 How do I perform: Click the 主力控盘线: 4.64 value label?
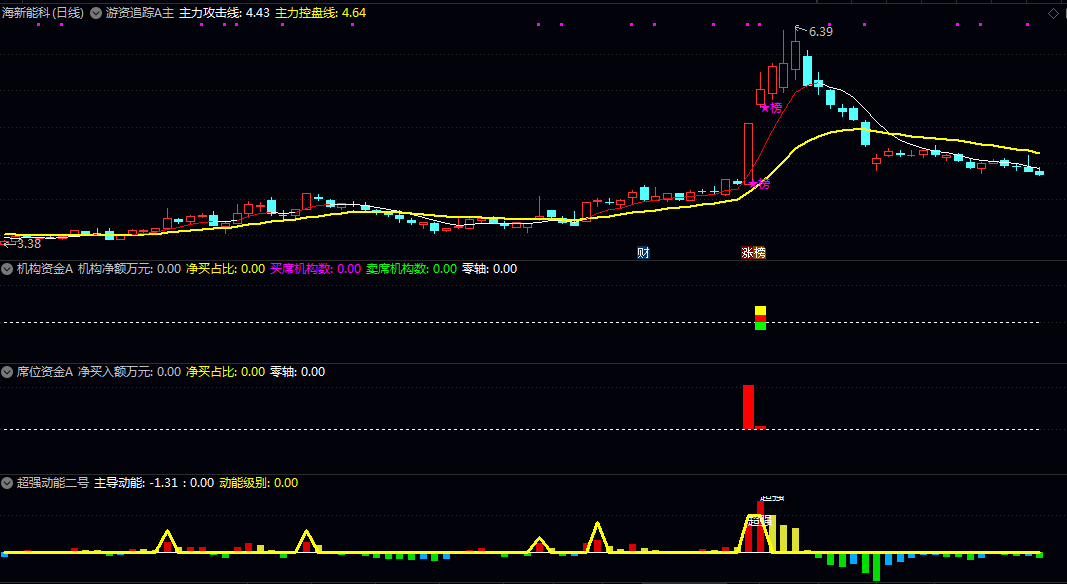click(321, 13)
